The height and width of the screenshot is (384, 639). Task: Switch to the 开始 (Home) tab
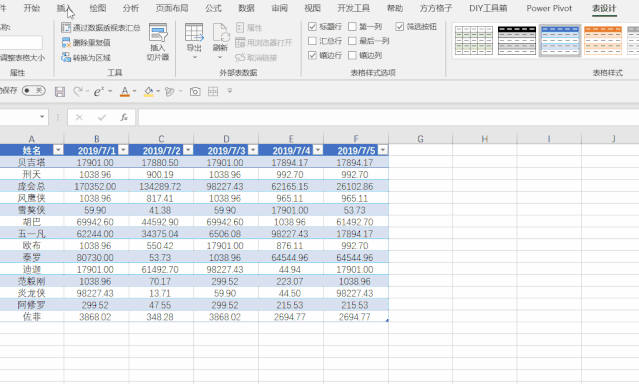click(x=32, y=8)
